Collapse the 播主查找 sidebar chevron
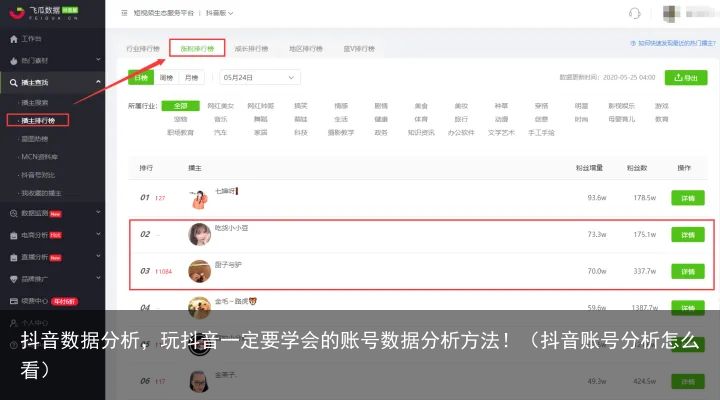The height and width of the screenshot is (400, 720). [x=98, y=82]
